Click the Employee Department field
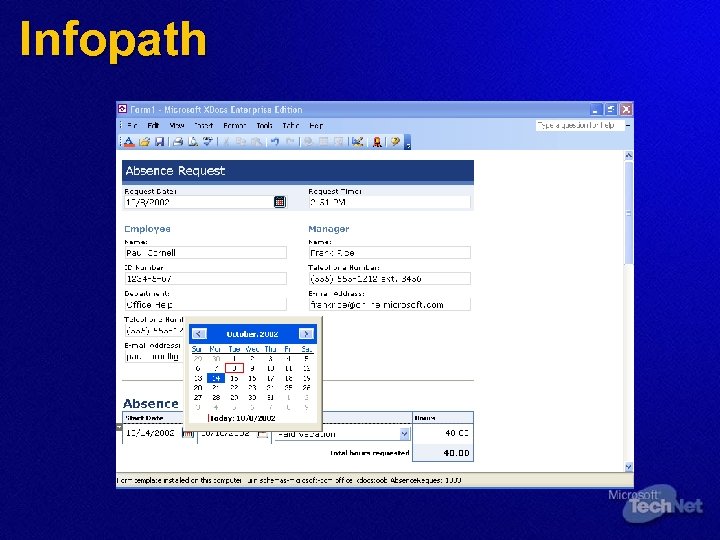 tap(206, 304)
